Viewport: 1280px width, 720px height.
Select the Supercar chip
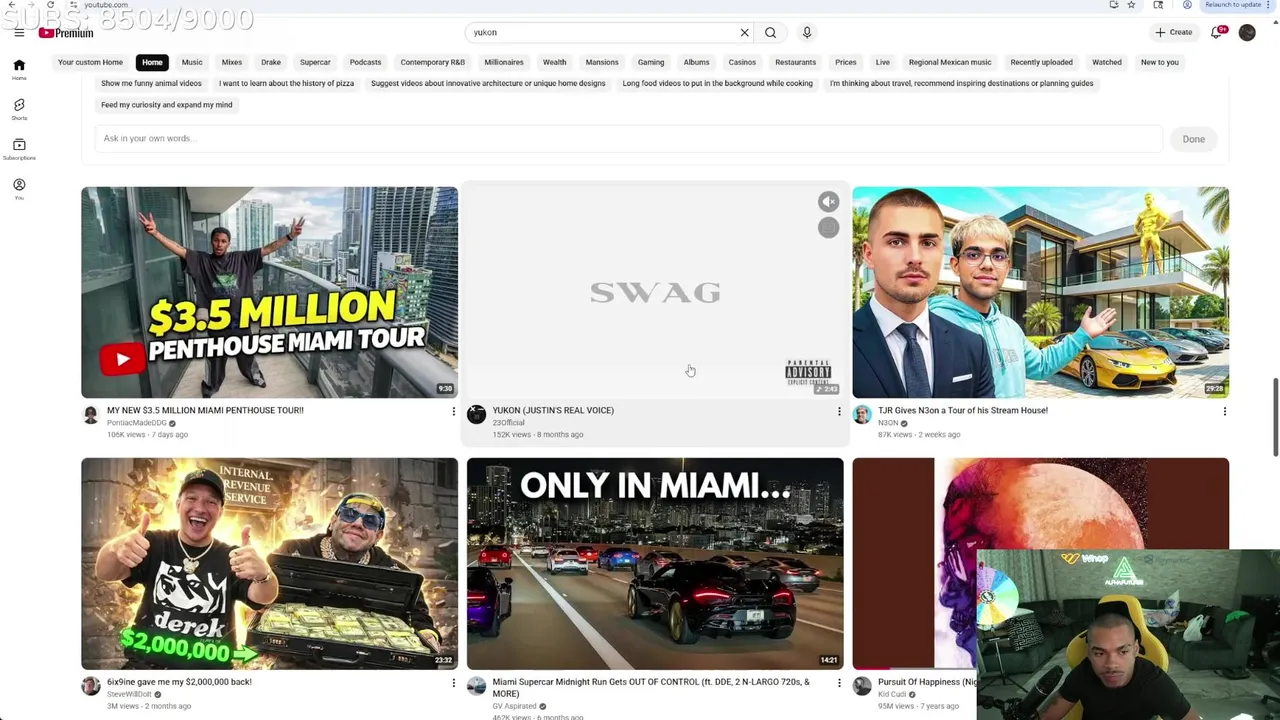click(x=315, y=62)
